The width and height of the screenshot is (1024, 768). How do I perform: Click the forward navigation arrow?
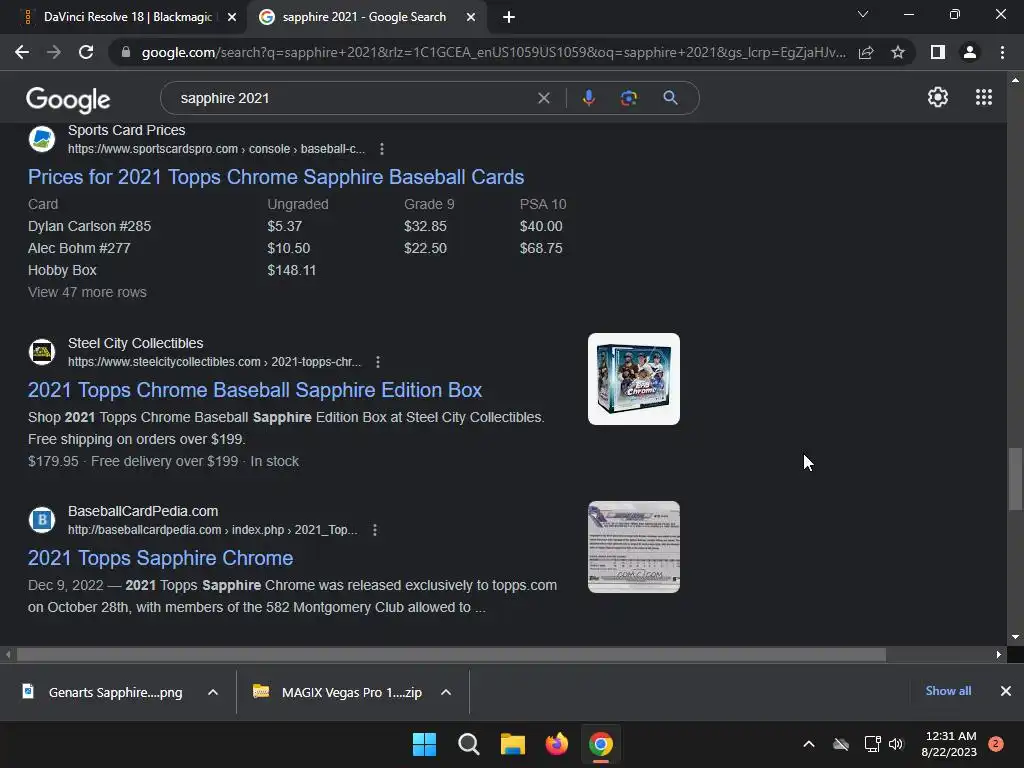(x=54, y=52)
